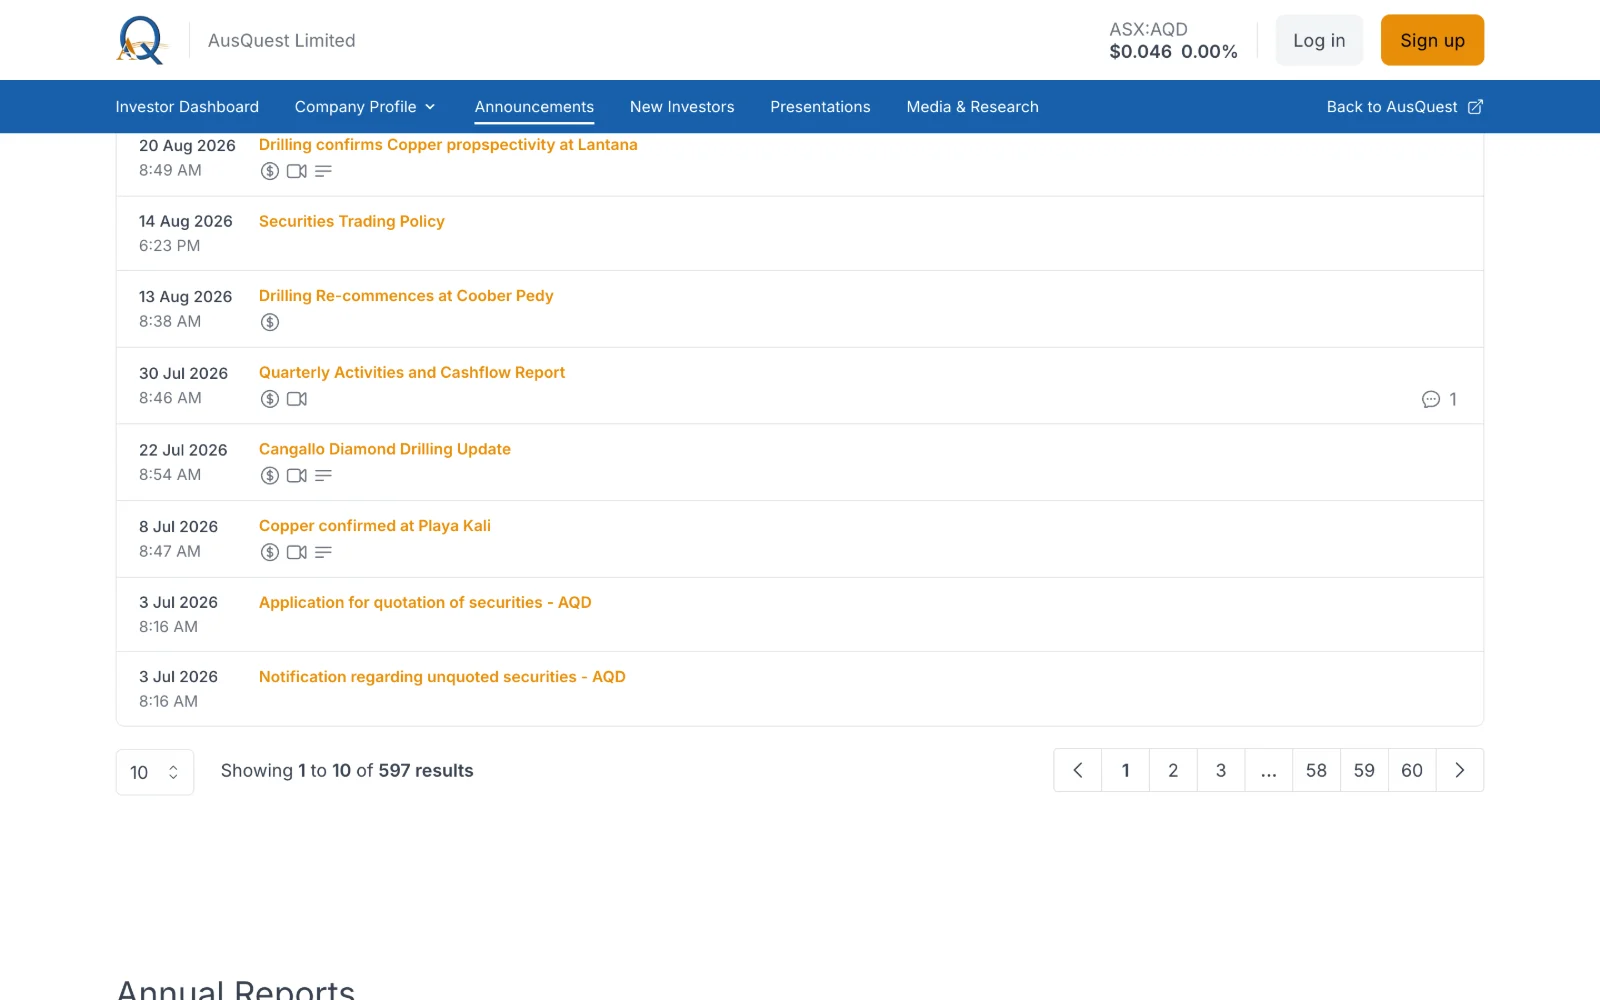Click 8:54 AM timestamp
Image resolution: width=1600 pixels, height=1000 pixels.
coord(170,475)
